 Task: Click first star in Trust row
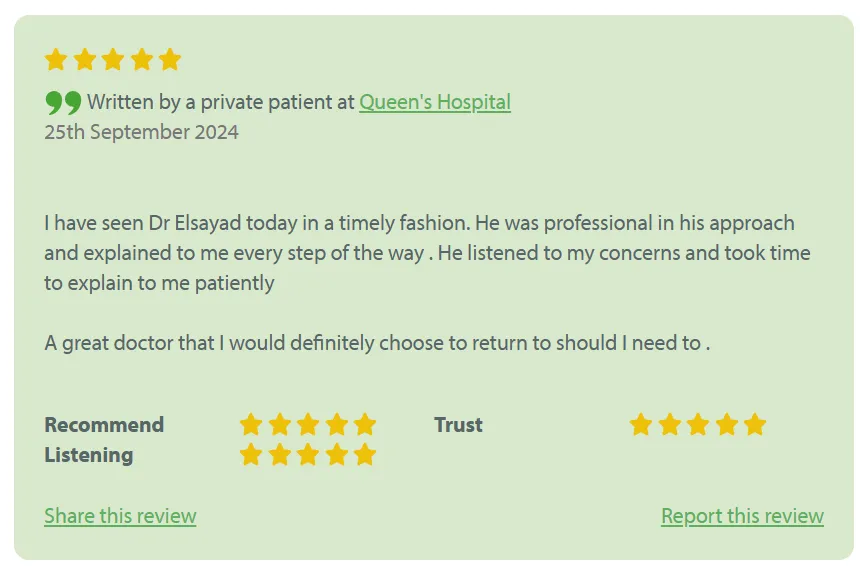coord(641,425)
